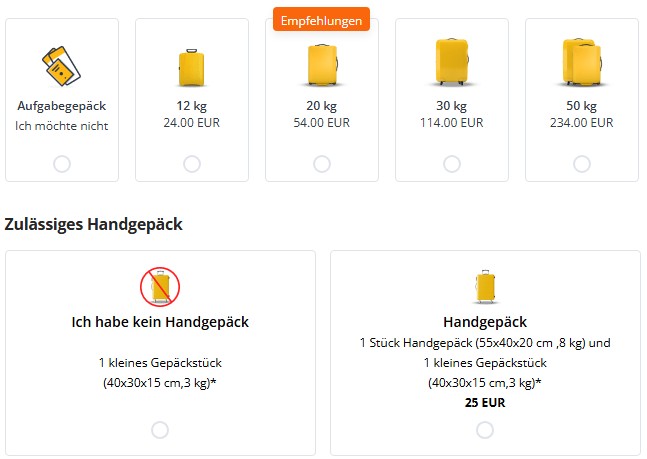Viewport: 647px width, 459px height.
Task: Click the 'Aufgabegepäck' title text
Action: pos(62,106)
